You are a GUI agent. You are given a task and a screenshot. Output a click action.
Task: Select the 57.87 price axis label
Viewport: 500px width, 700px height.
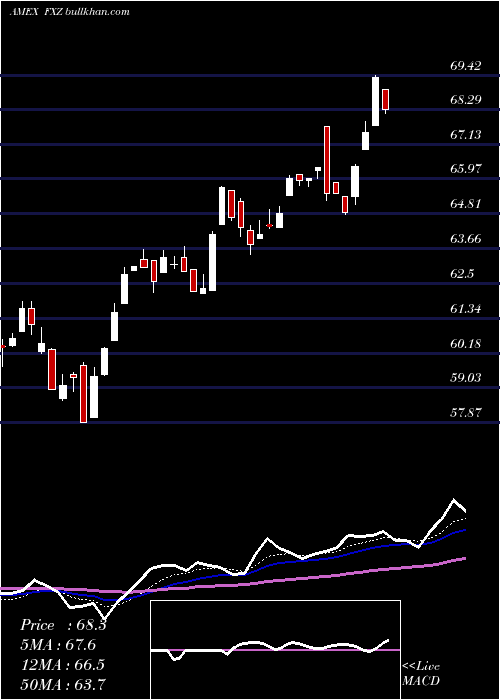tap(466, 412)
